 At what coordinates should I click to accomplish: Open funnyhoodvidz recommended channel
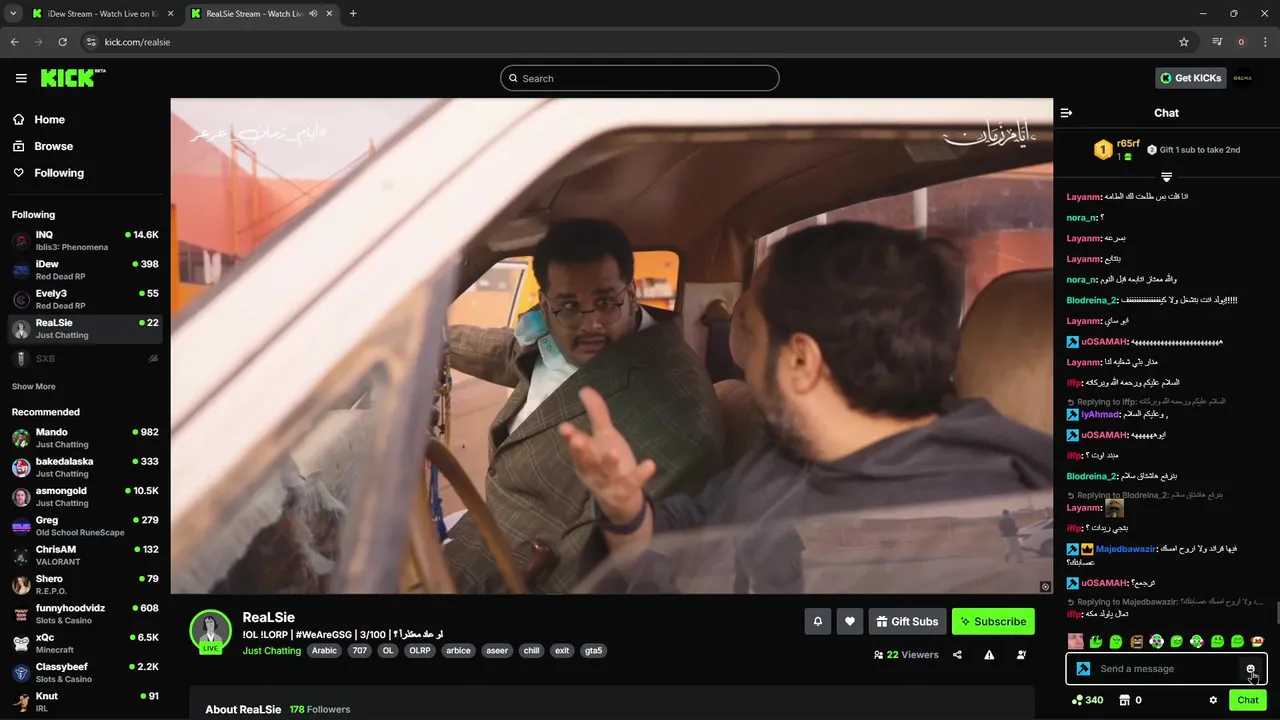[x=85, y=613]
